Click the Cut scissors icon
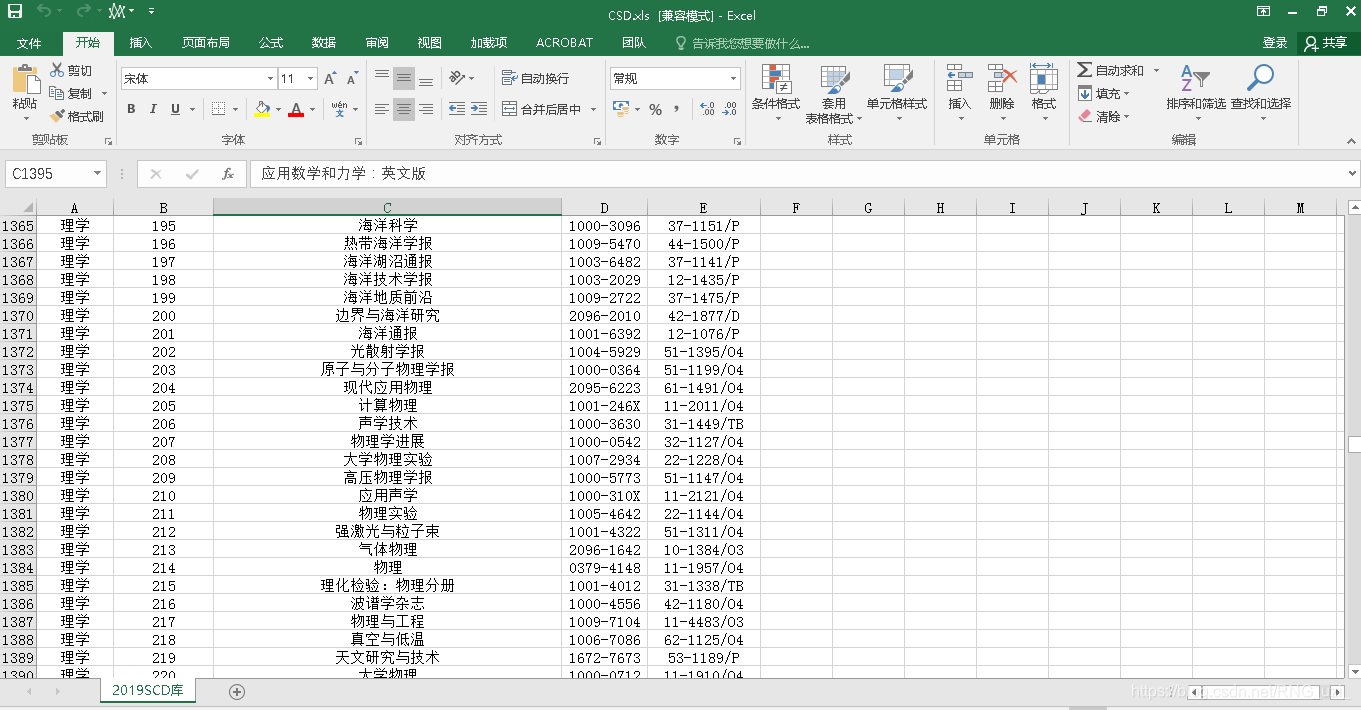 58,70
